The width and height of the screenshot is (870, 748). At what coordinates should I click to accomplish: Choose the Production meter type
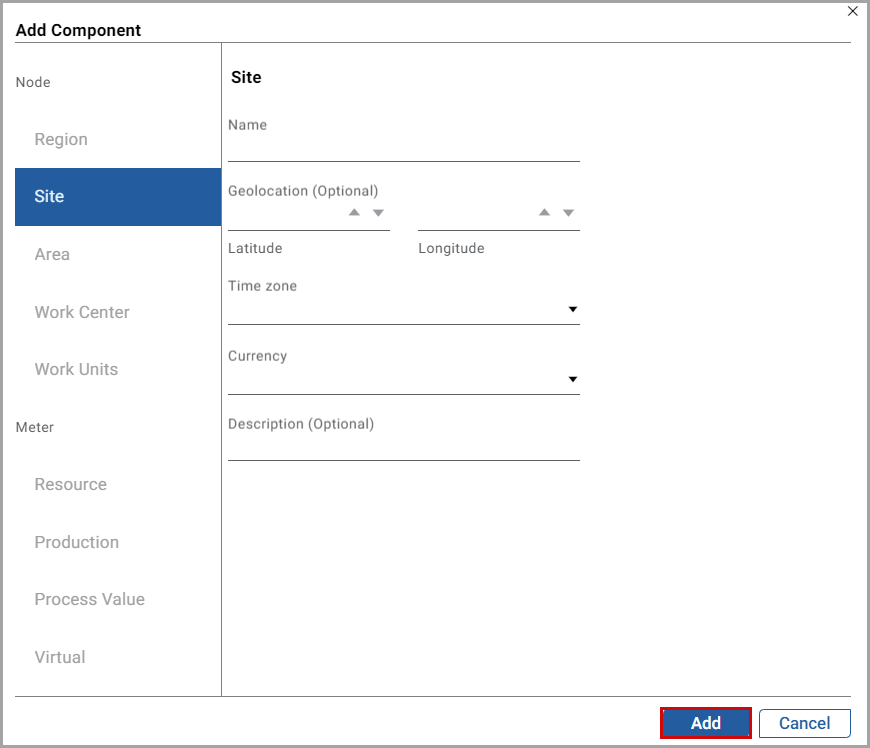76,542
